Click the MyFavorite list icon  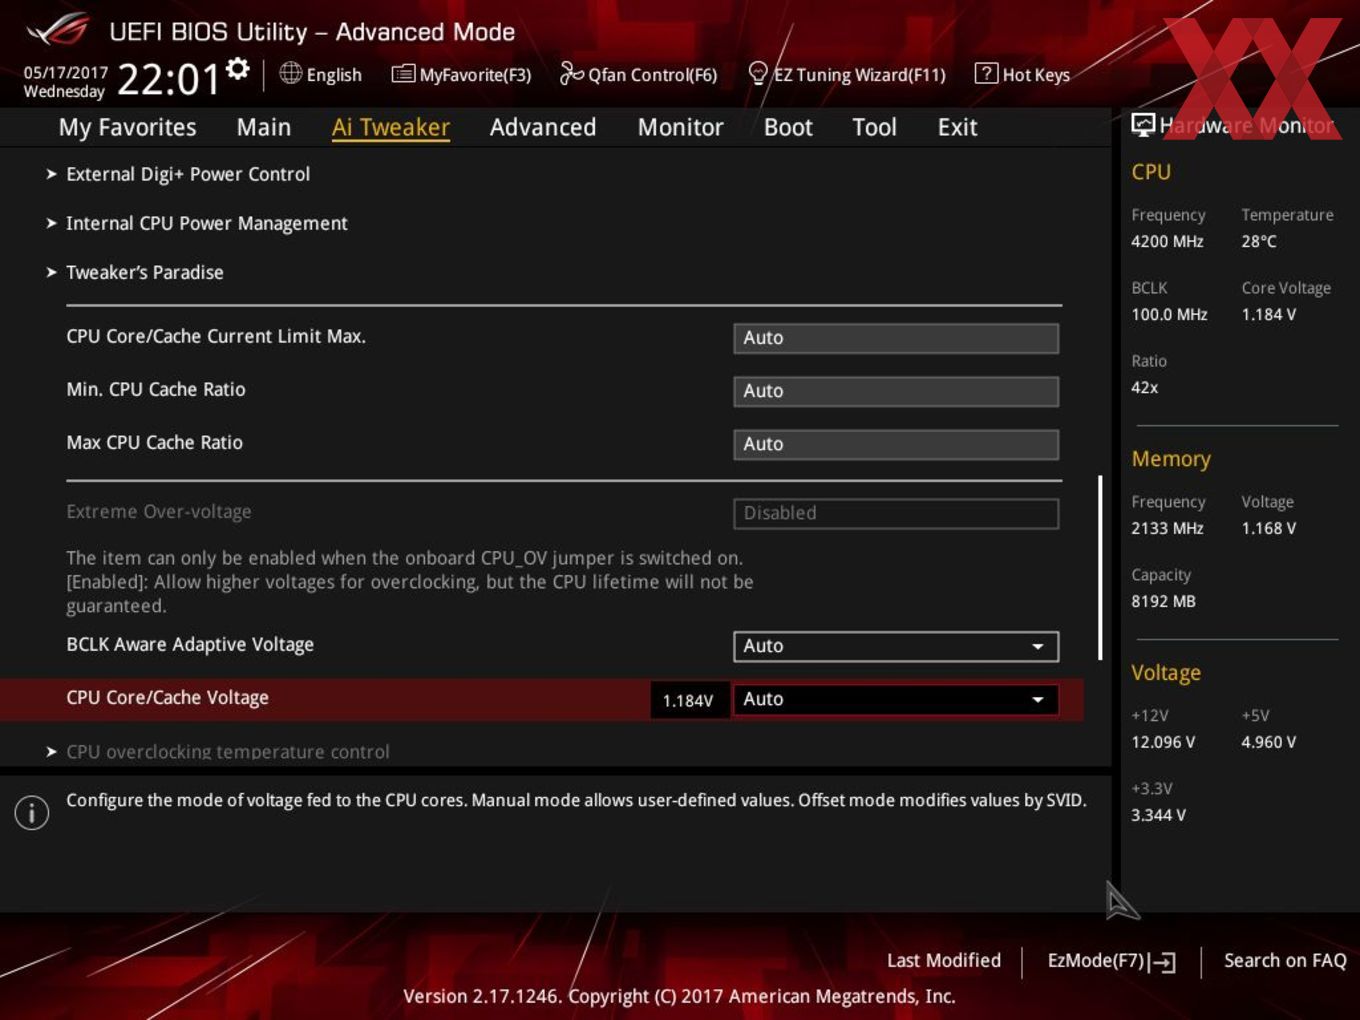pos(403,73)
